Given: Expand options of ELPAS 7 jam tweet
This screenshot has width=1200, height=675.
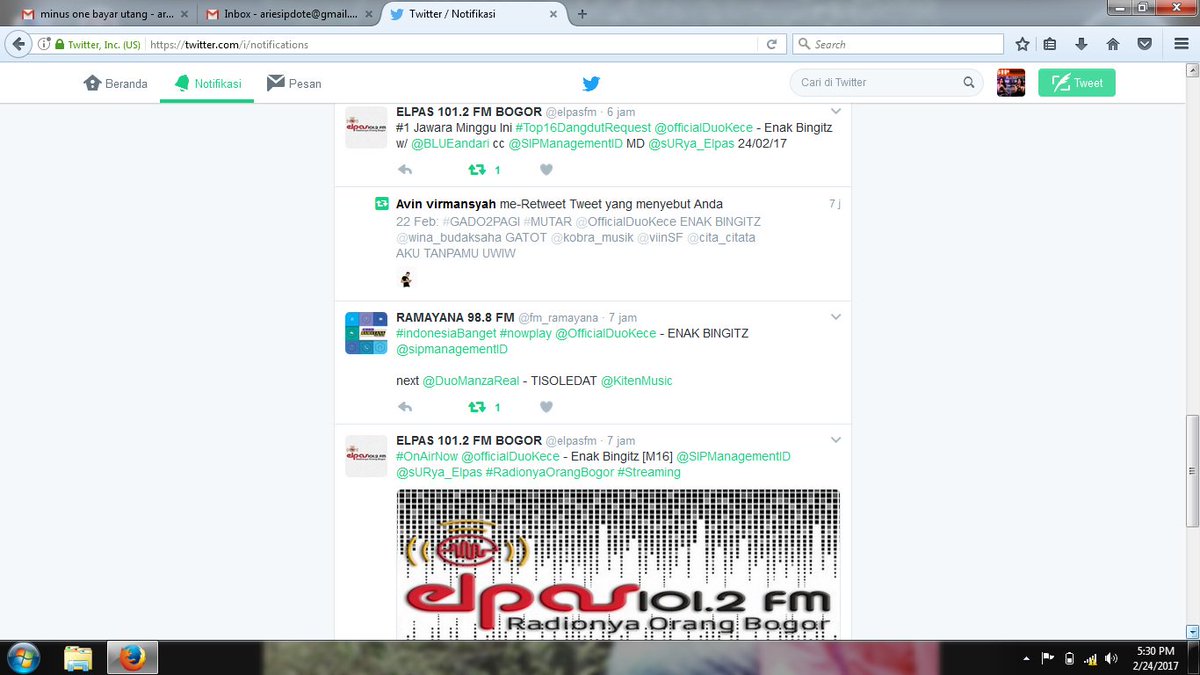Looking at the screenshot, I should [837, 439].
